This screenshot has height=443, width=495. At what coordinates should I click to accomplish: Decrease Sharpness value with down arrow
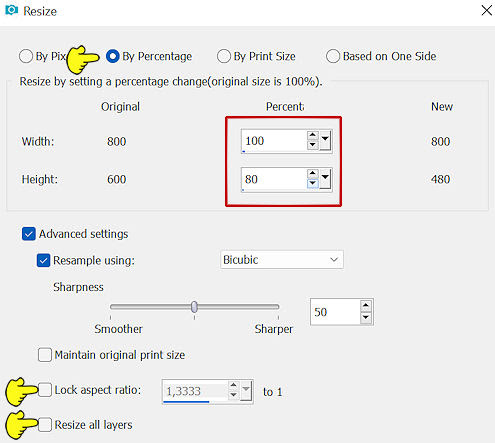click(366, 317)
